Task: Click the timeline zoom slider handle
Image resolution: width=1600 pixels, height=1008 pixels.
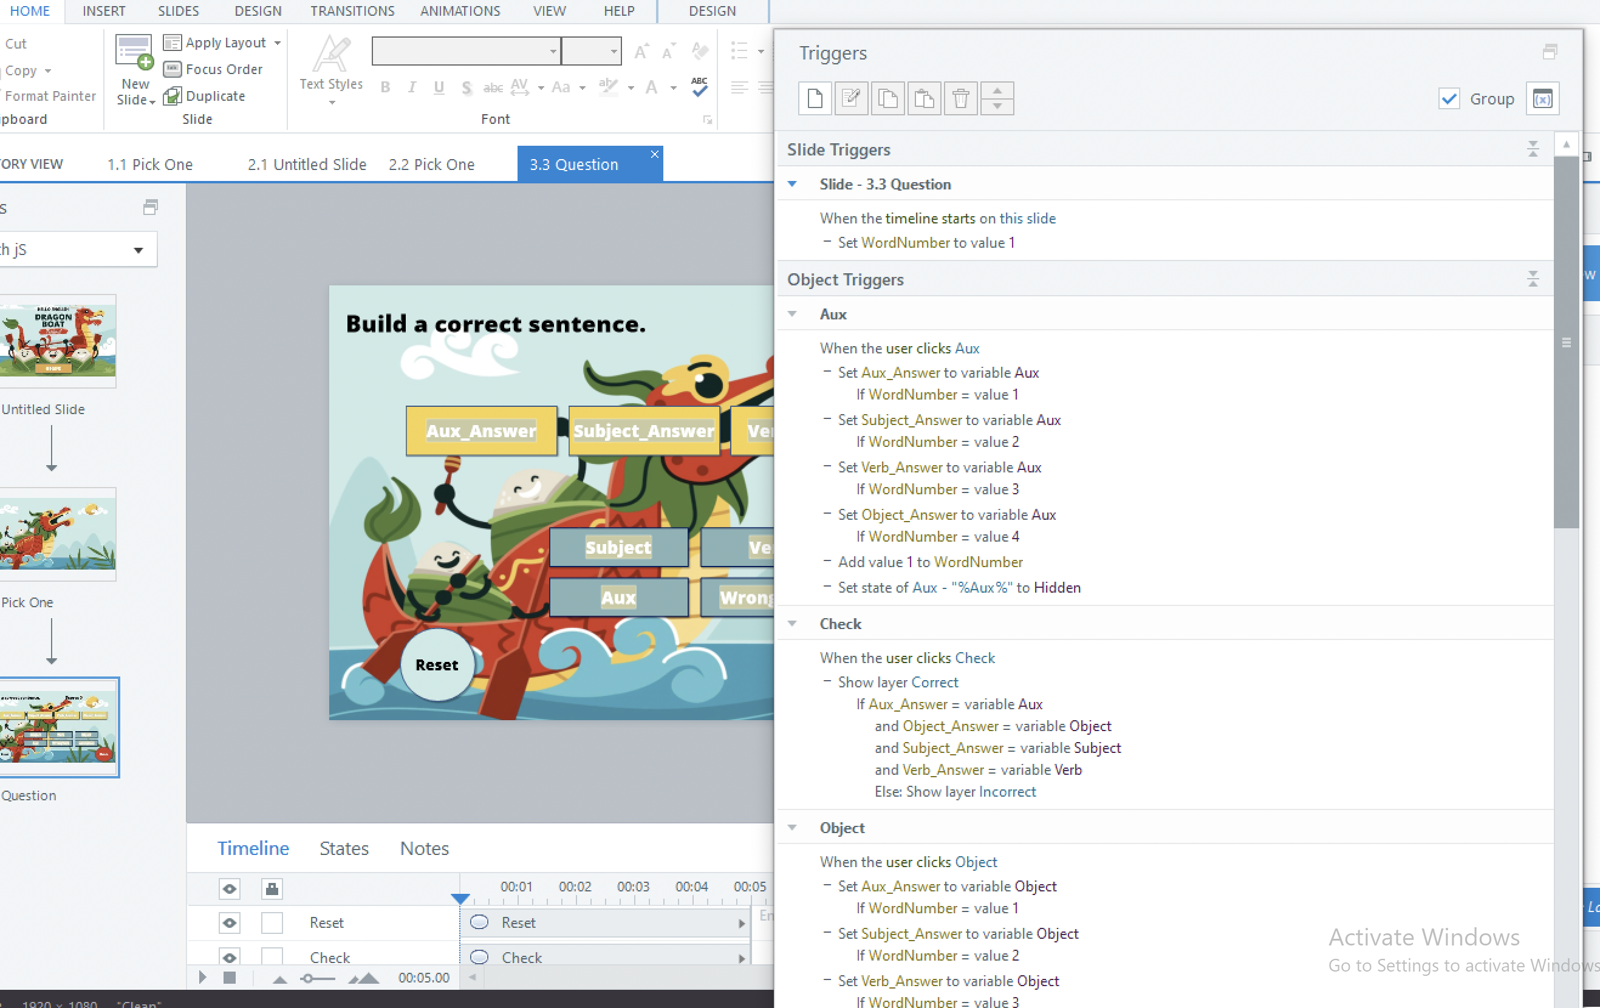Action: pos(307,978)
